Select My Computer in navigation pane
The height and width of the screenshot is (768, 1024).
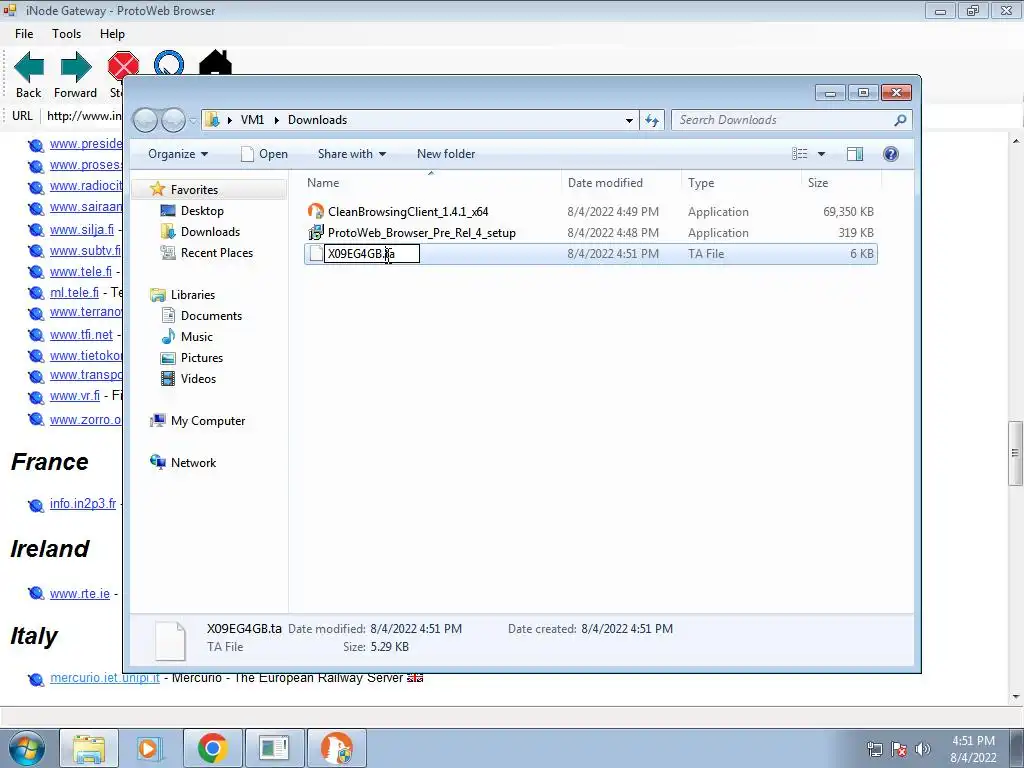(x=208, y=421)
